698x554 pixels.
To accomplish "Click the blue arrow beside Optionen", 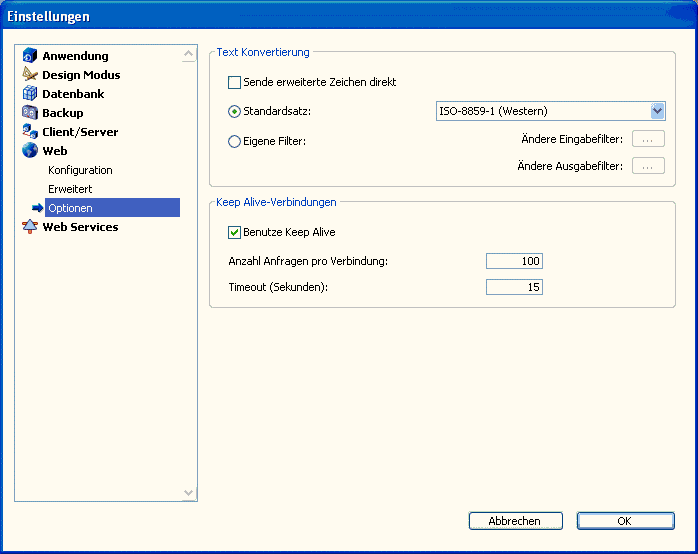I will pos(38,208).
